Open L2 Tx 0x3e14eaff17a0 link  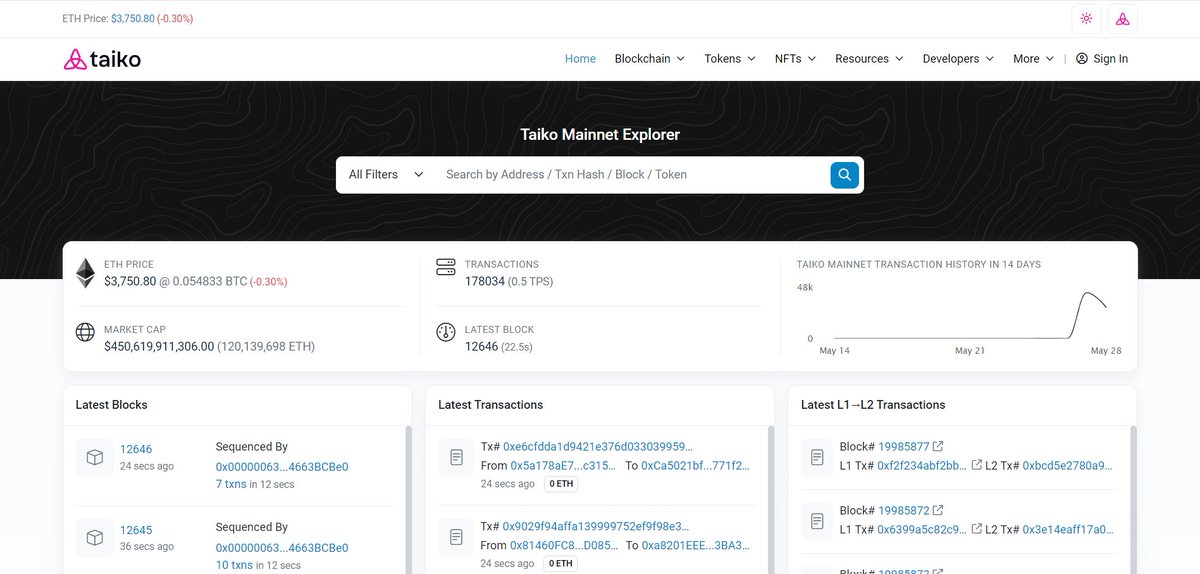1068,530
